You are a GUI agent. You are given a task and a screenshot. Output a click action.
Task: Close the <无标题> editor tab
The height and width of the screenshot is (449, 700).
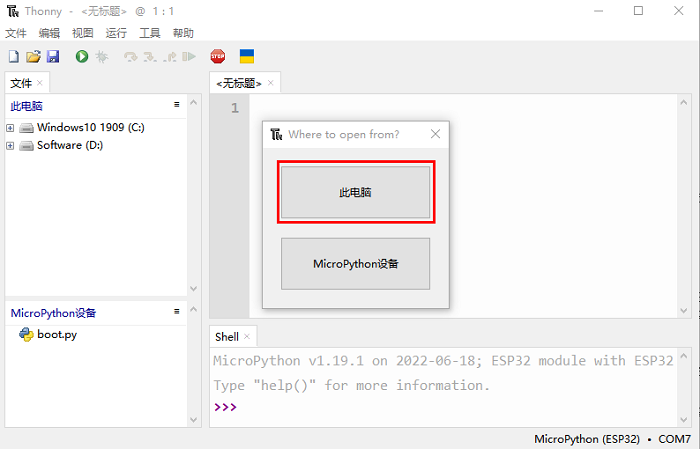point(270,84)
